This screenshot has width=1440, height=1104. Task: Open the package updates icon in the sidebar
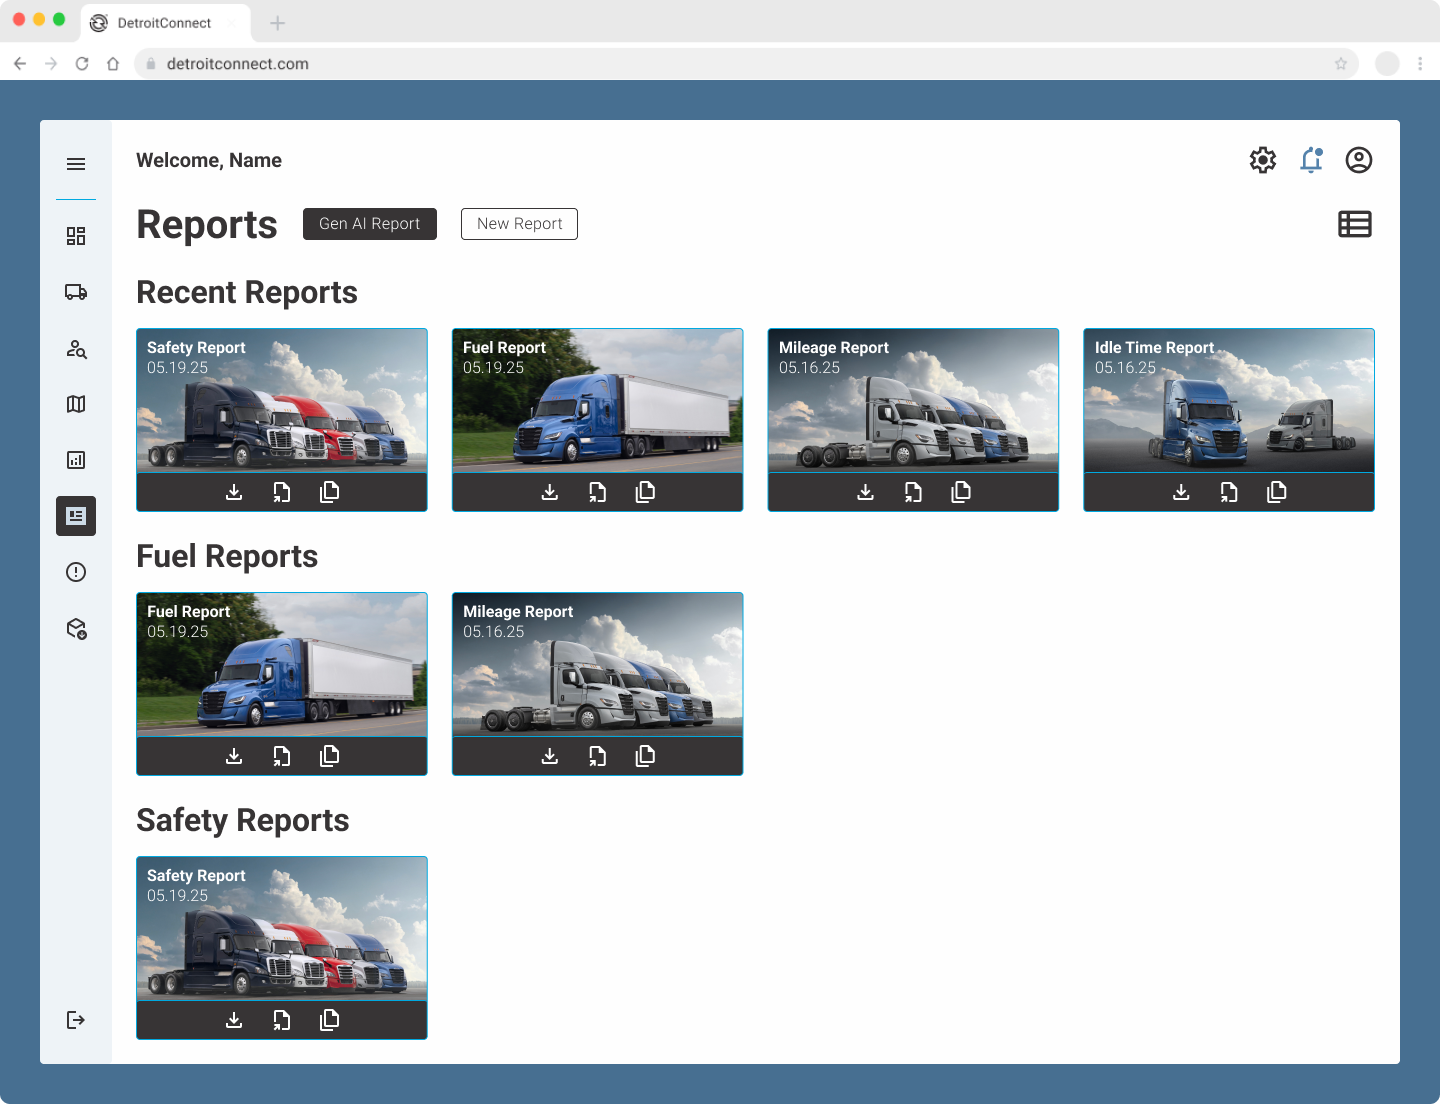pyautogui.click(x=76, y=629)
